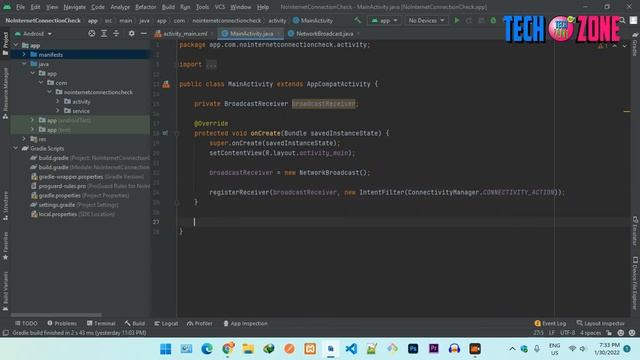
Task: Click the gutter icon beside the MainActivity class line
Action: [166, 84]
